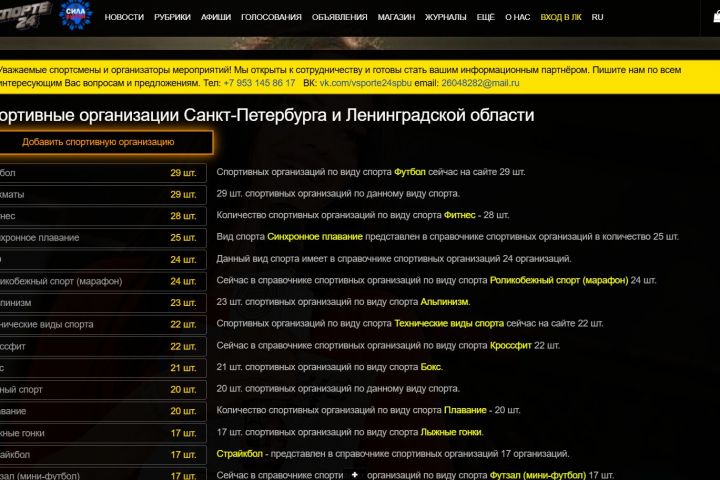Click Роликобежный спорт (марафон) link

coord(559,280)
